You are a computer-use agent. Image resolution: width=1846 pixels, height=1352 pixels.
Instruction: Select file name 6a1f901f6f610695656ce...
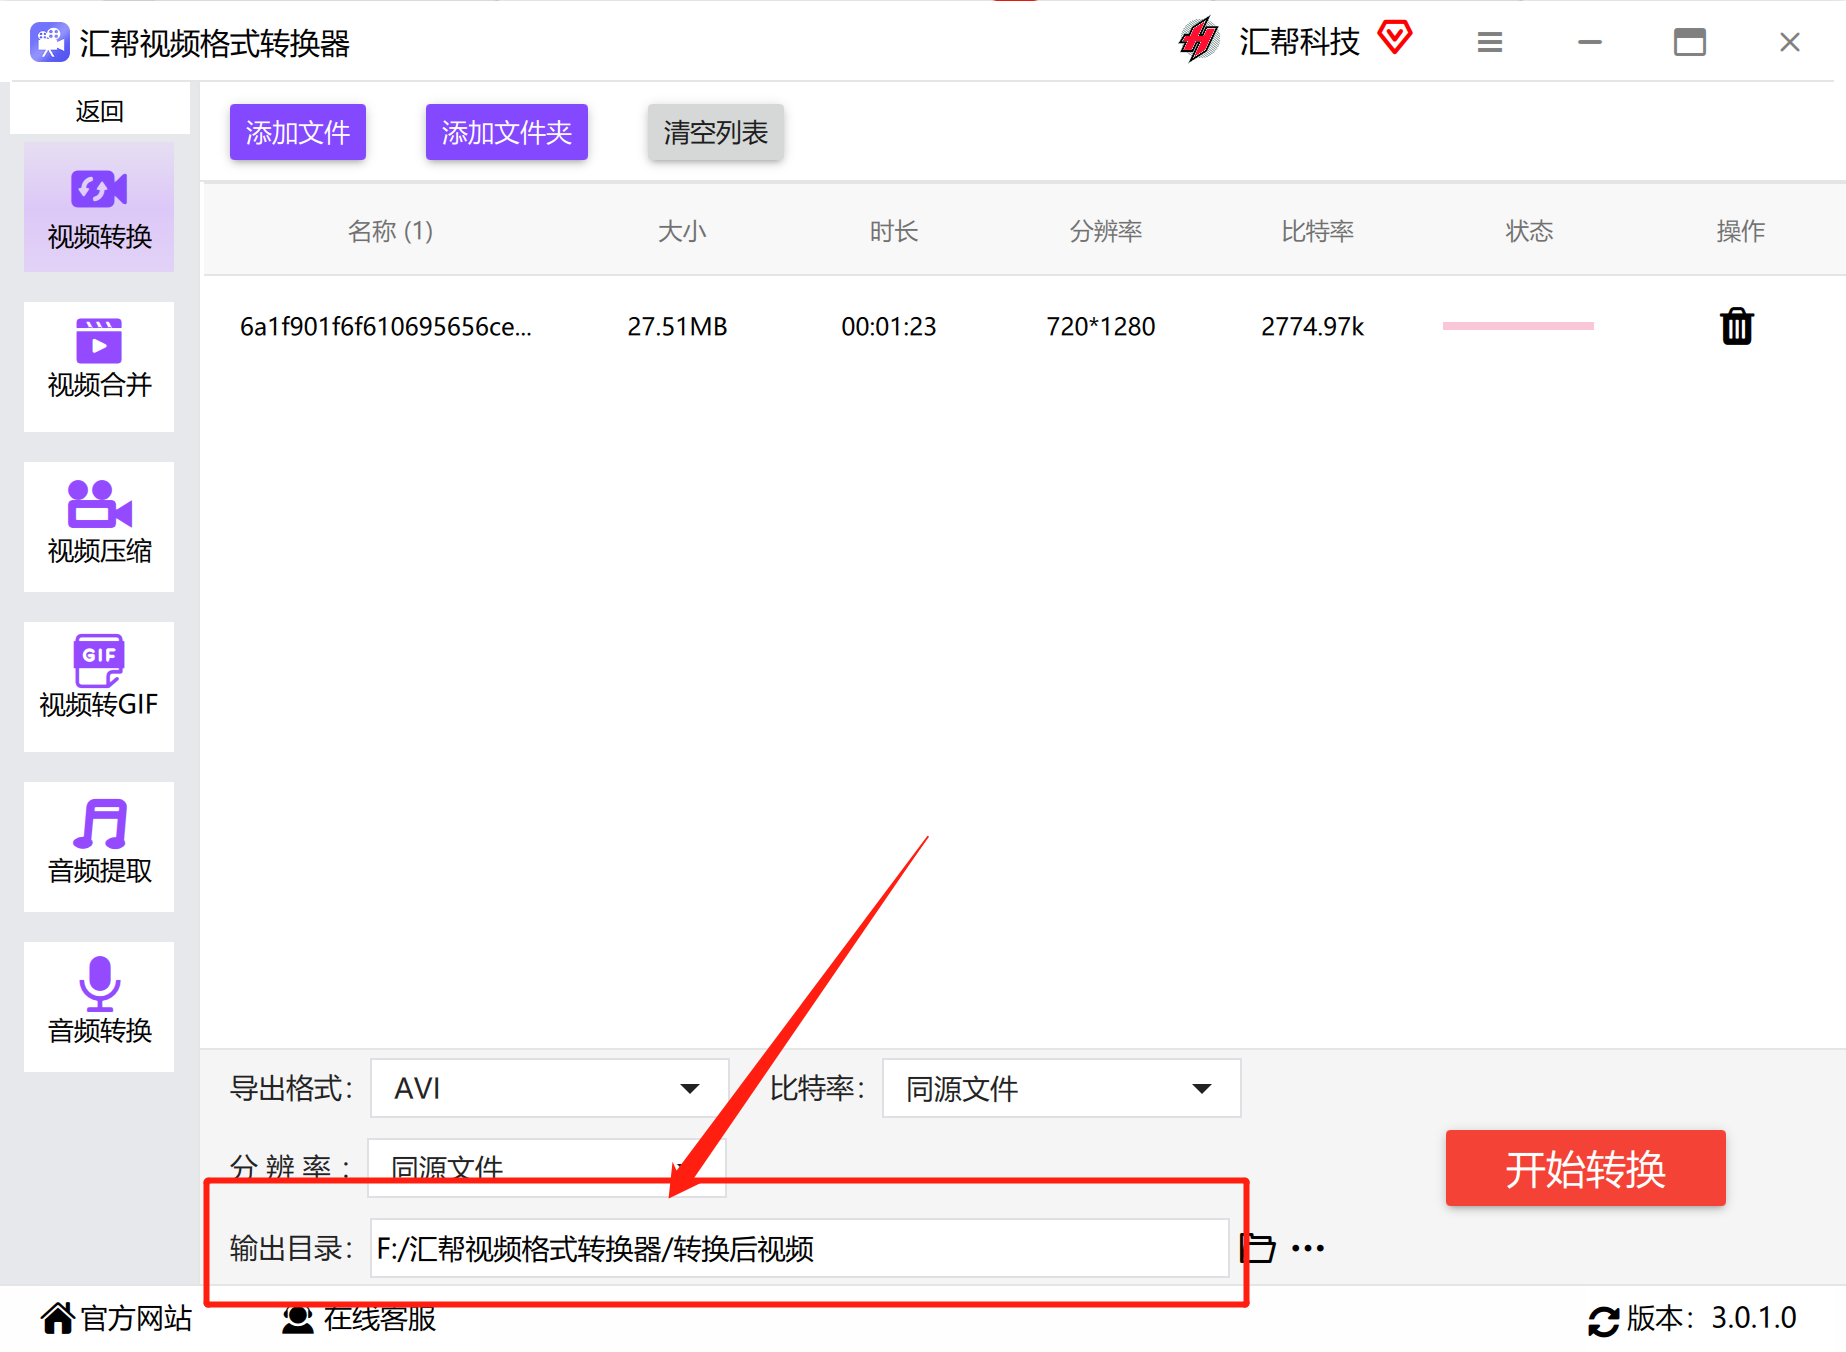[386, 326]
